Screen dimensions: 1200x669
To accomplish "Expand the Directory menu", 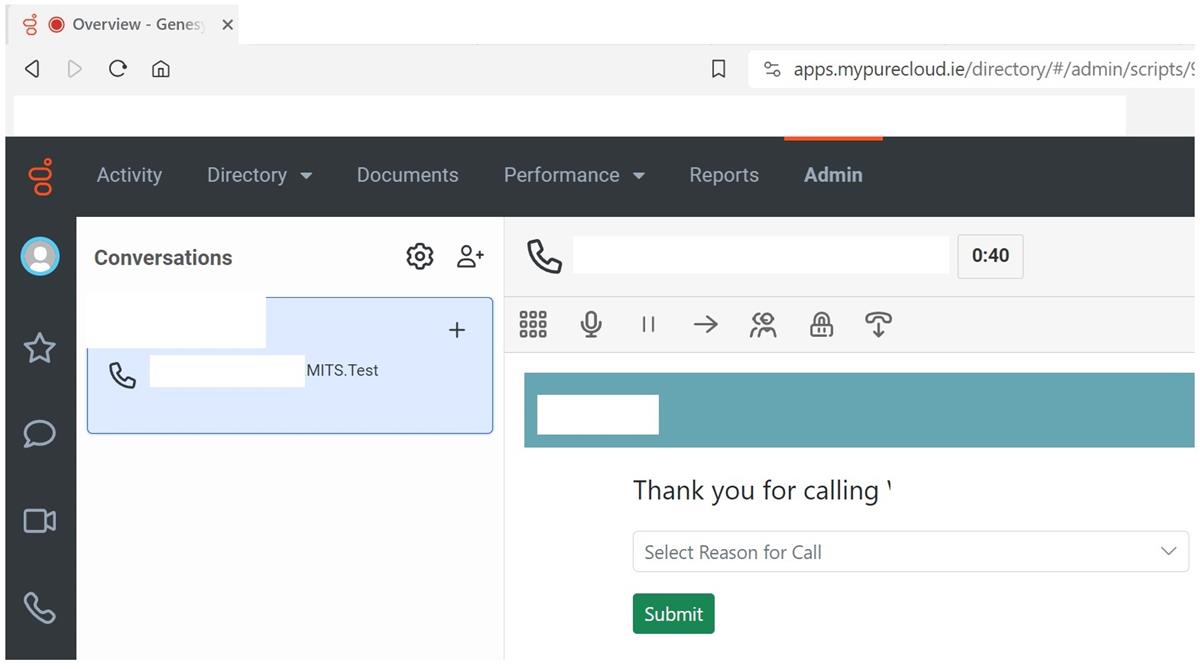I will [259, 175].
